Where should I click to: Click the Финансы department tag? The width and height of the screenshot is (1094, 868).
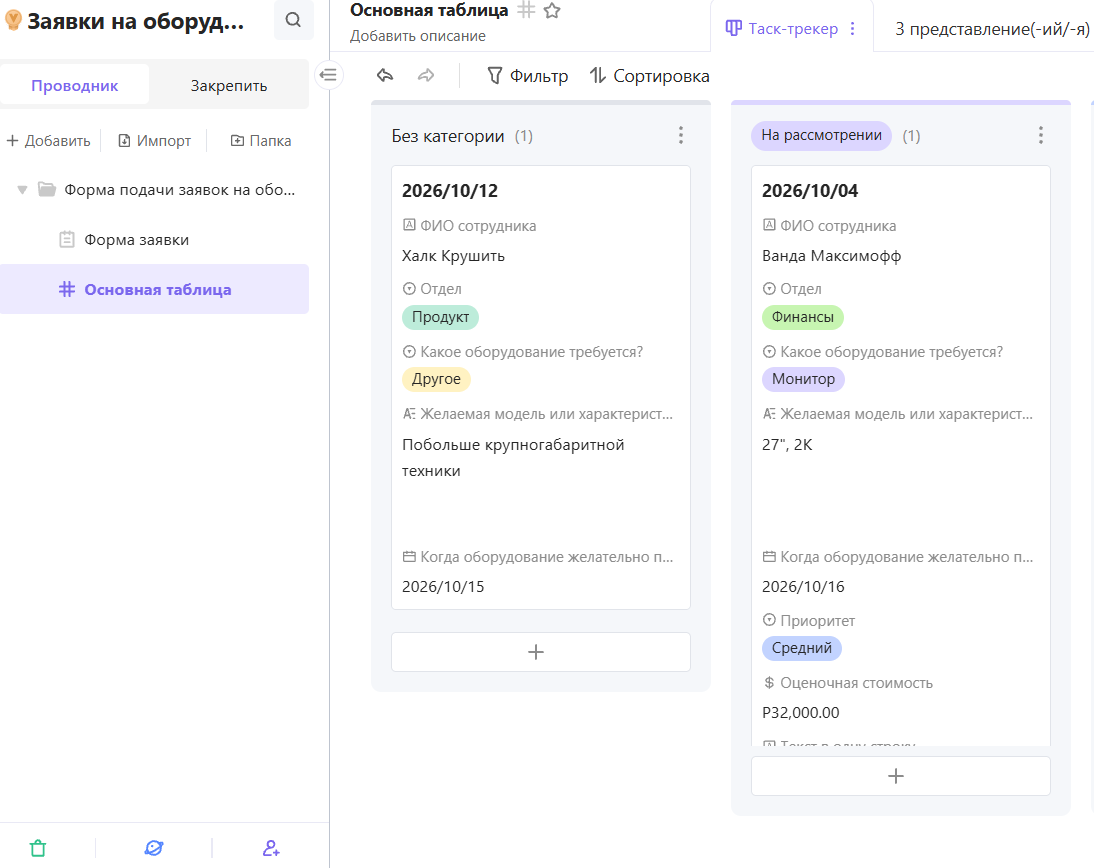[x=802, y=317]
